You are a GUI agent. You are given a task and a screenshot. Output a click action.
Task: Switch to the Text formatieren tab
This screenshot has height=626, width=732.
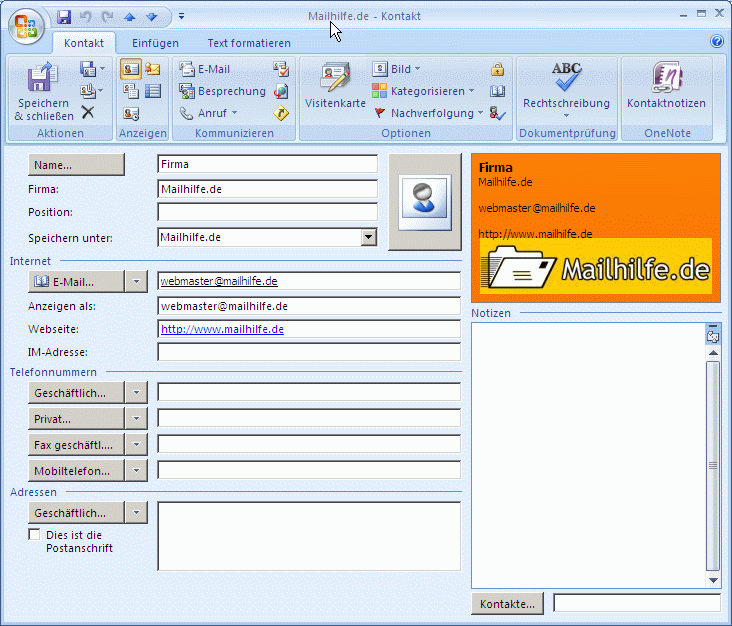[249, 43]
